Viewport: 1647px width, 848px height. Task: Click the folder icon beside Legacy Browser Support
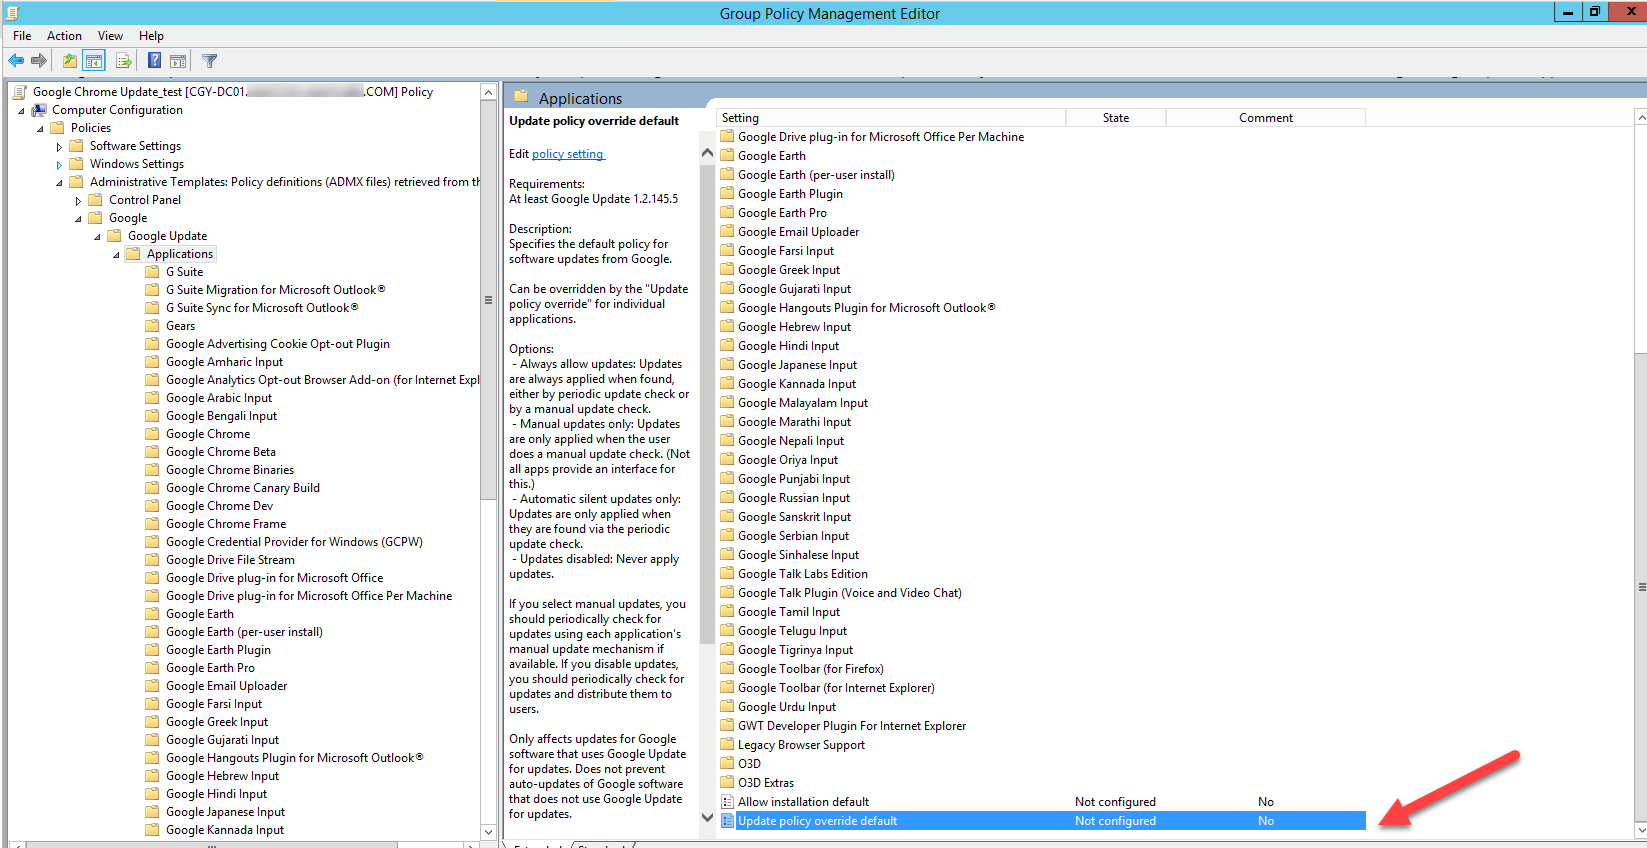tap(727, 745)
